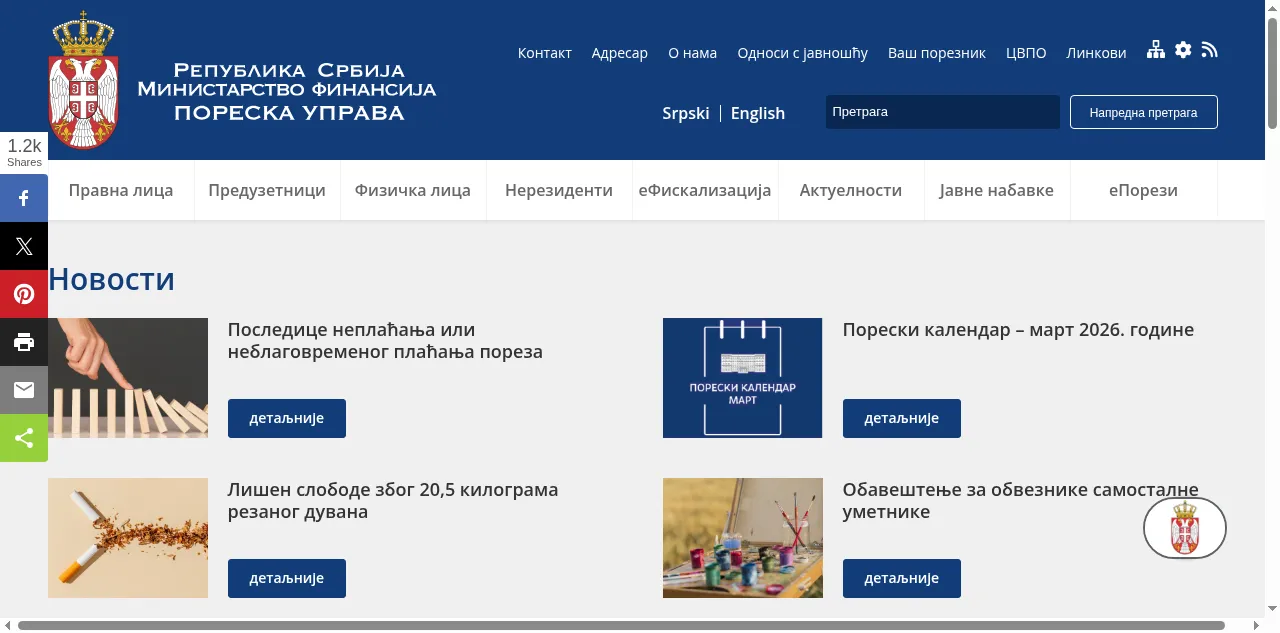Viewport: 1280px width, 633px height.
Task: Open the green general share icon
Action: [24, 438]
